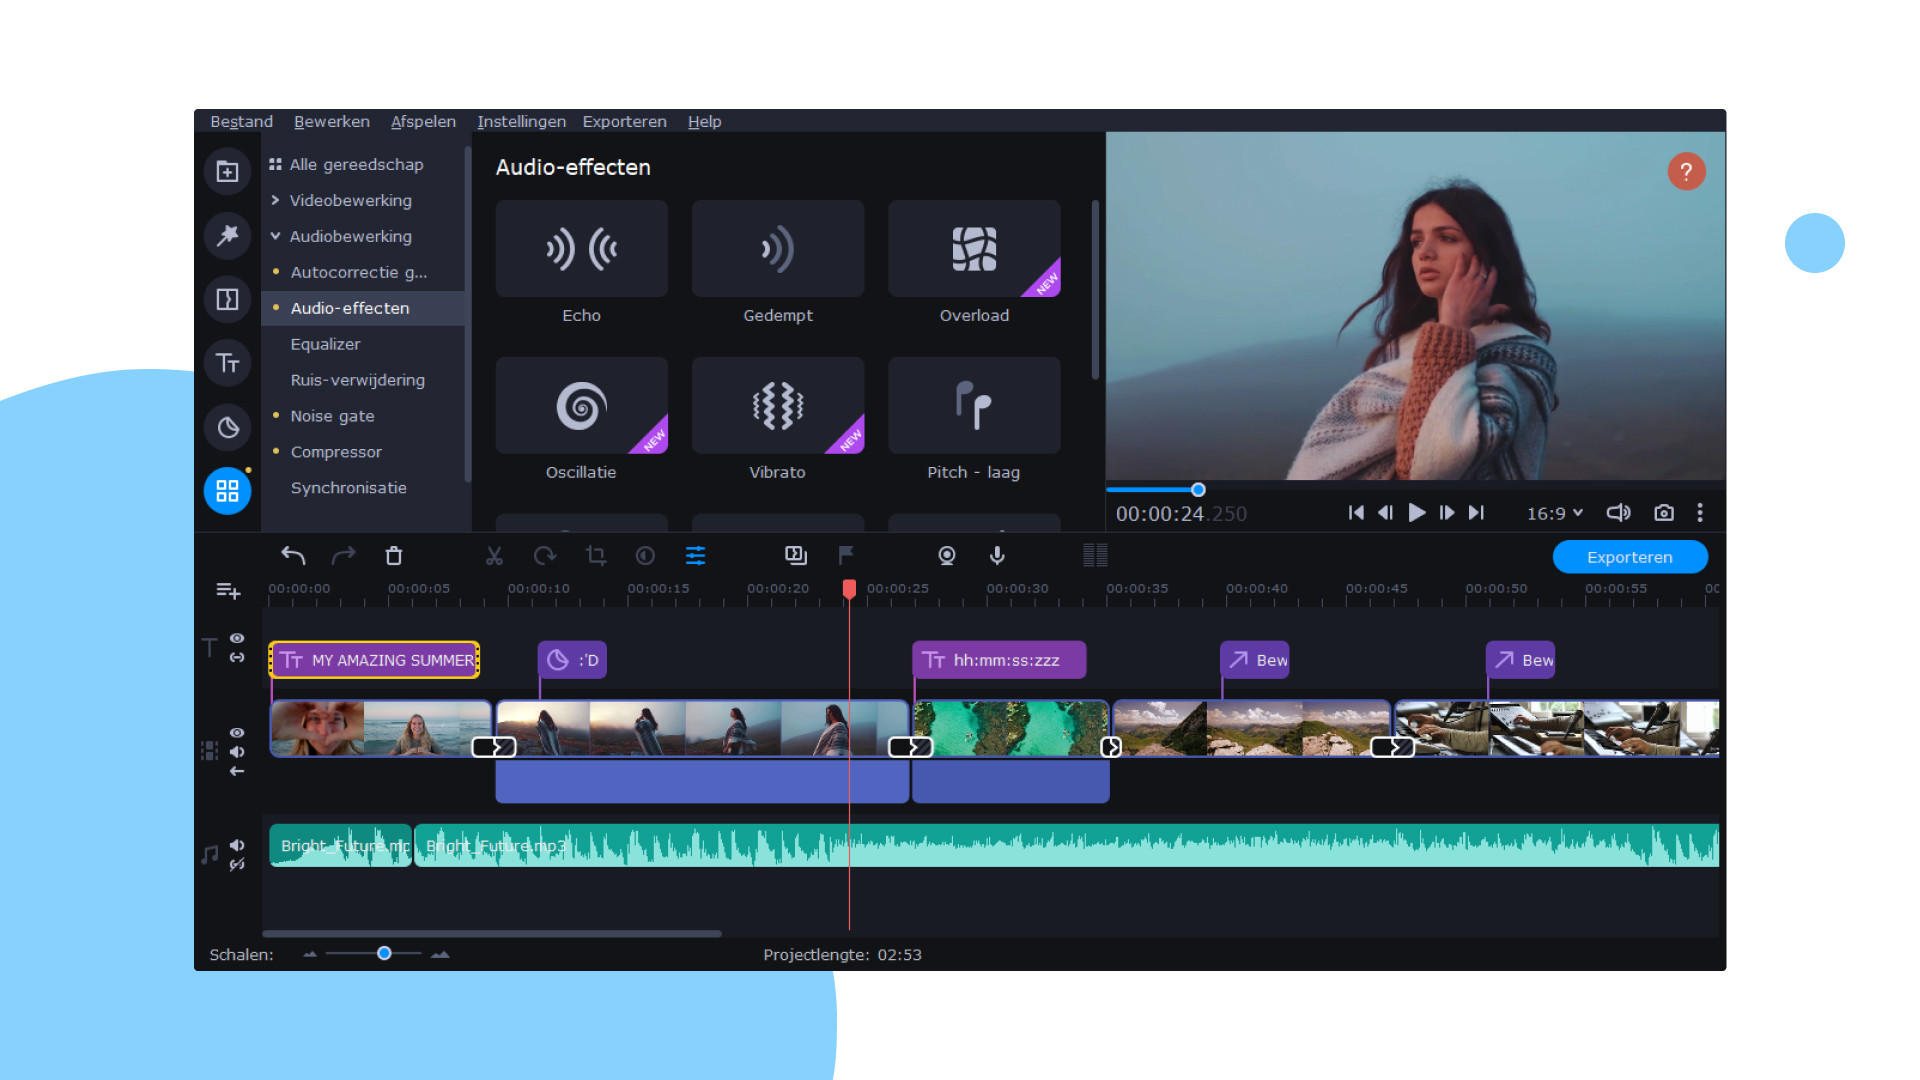
Task: Open the clip properties sliders icon
Action: (x=695, y=556)
